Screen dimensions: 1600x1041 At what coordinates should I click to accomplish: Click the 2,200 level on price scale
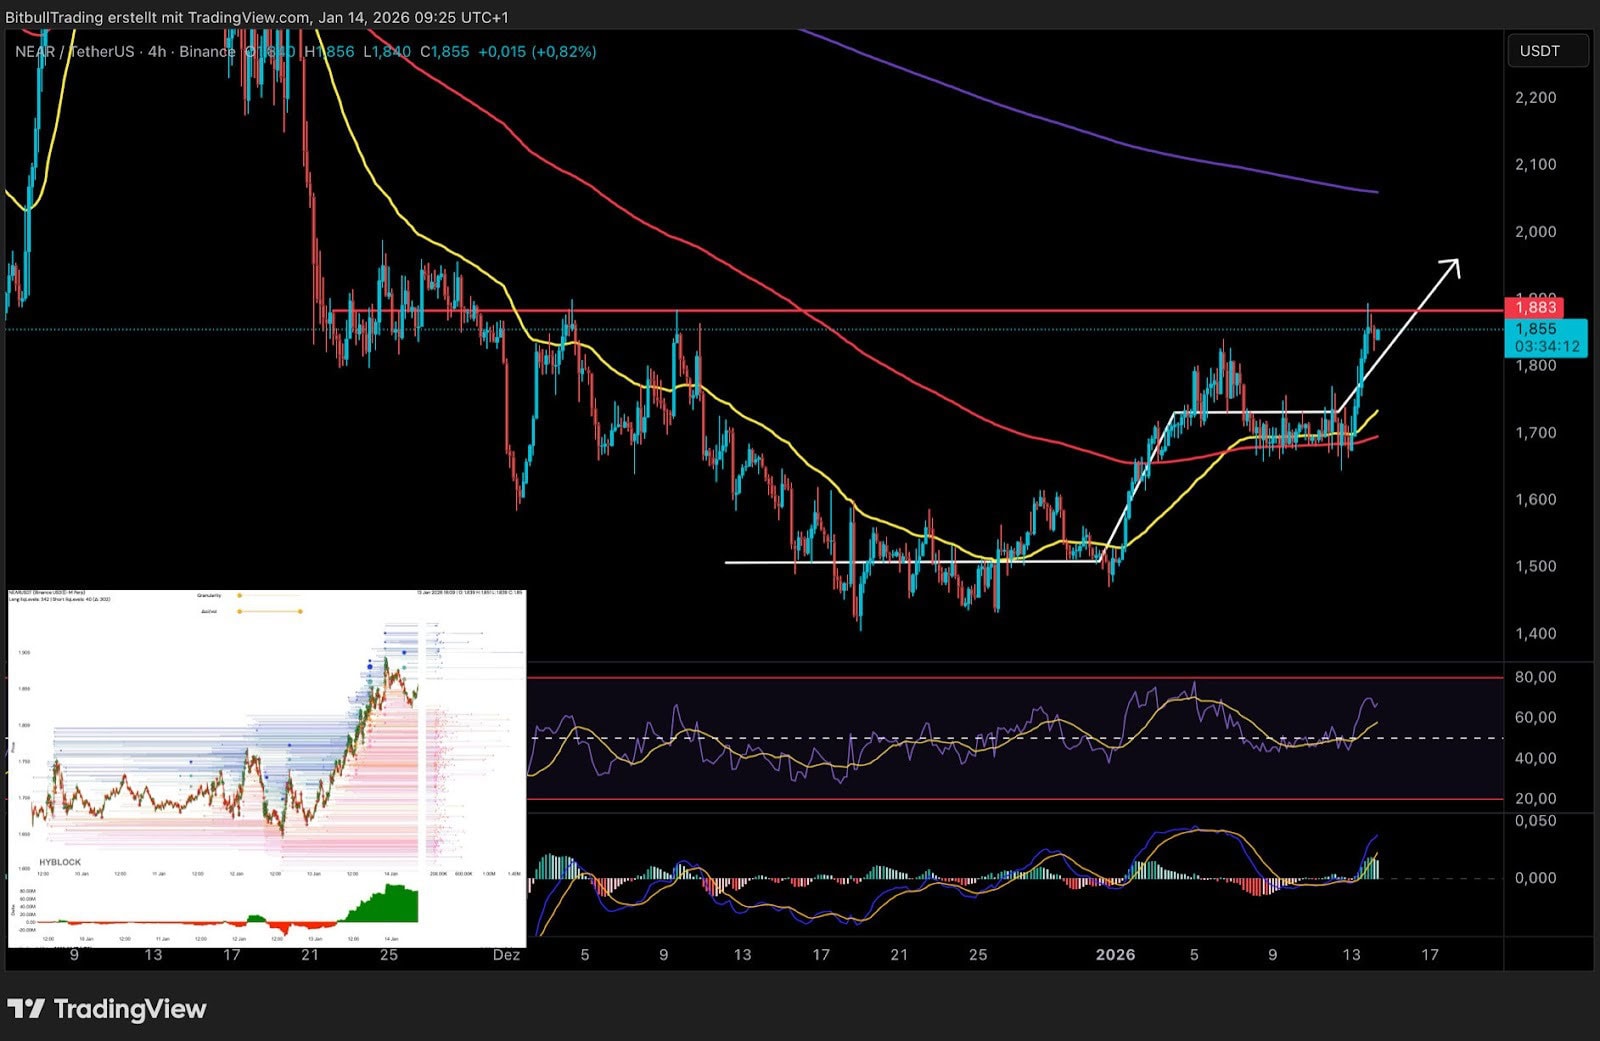(x=1535, y=98)
